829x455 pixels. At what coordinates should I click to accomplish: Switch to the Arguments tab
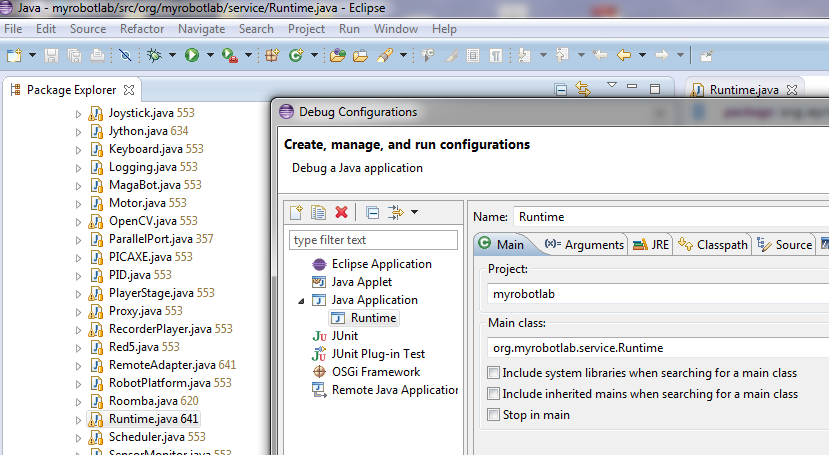585,245
